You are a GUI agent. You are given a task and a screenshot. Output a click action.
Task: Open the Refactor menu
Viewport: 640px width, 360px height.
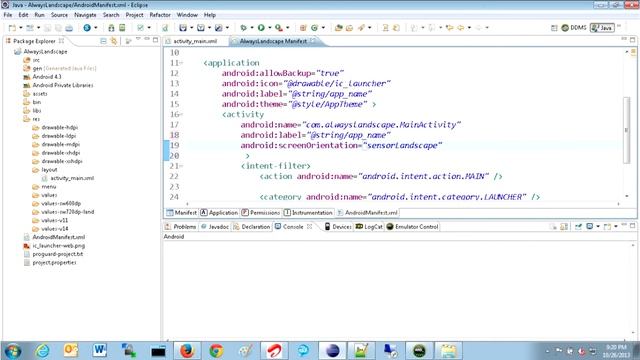(x=160, y=15)
